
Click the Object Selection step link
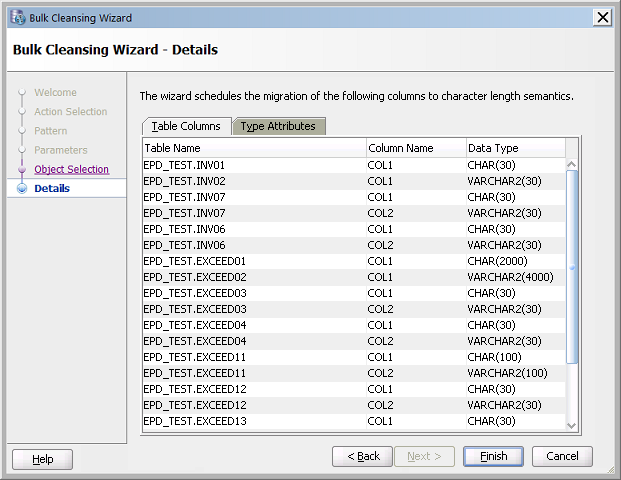71,169
